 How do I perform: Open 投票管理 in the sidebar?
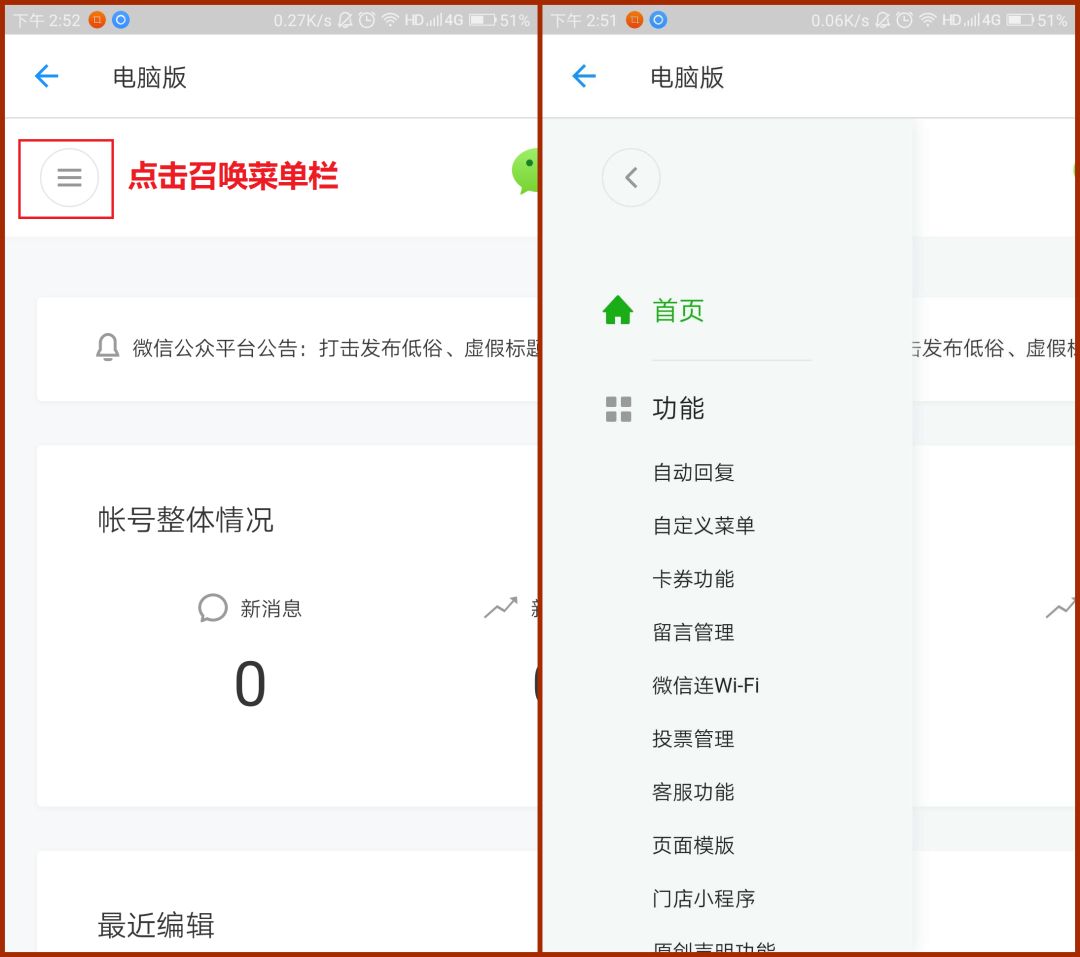coord(693,739)
